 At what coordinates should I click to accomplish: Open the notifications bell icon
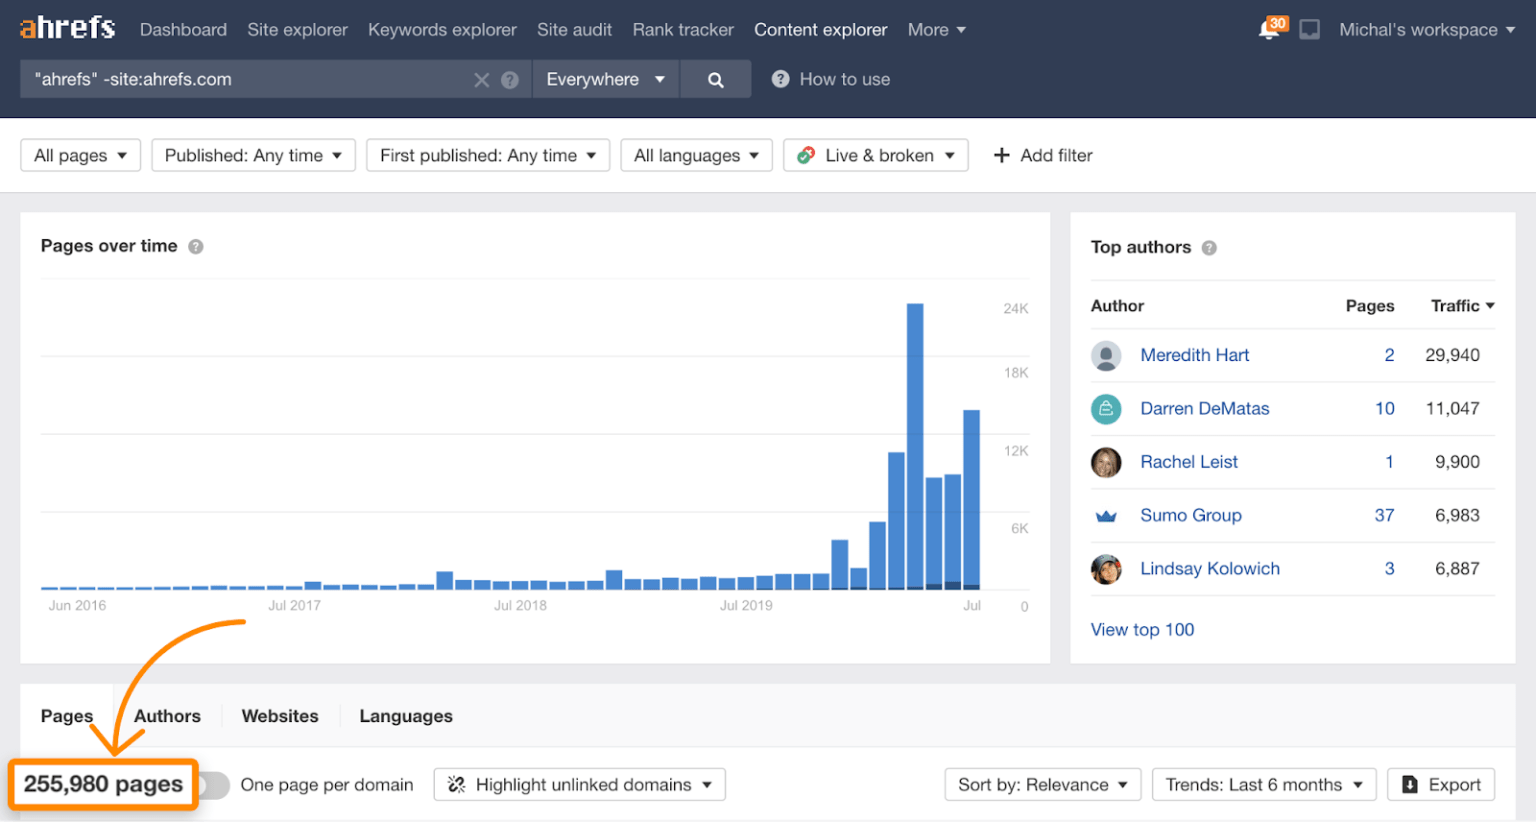click(1270, 29)
